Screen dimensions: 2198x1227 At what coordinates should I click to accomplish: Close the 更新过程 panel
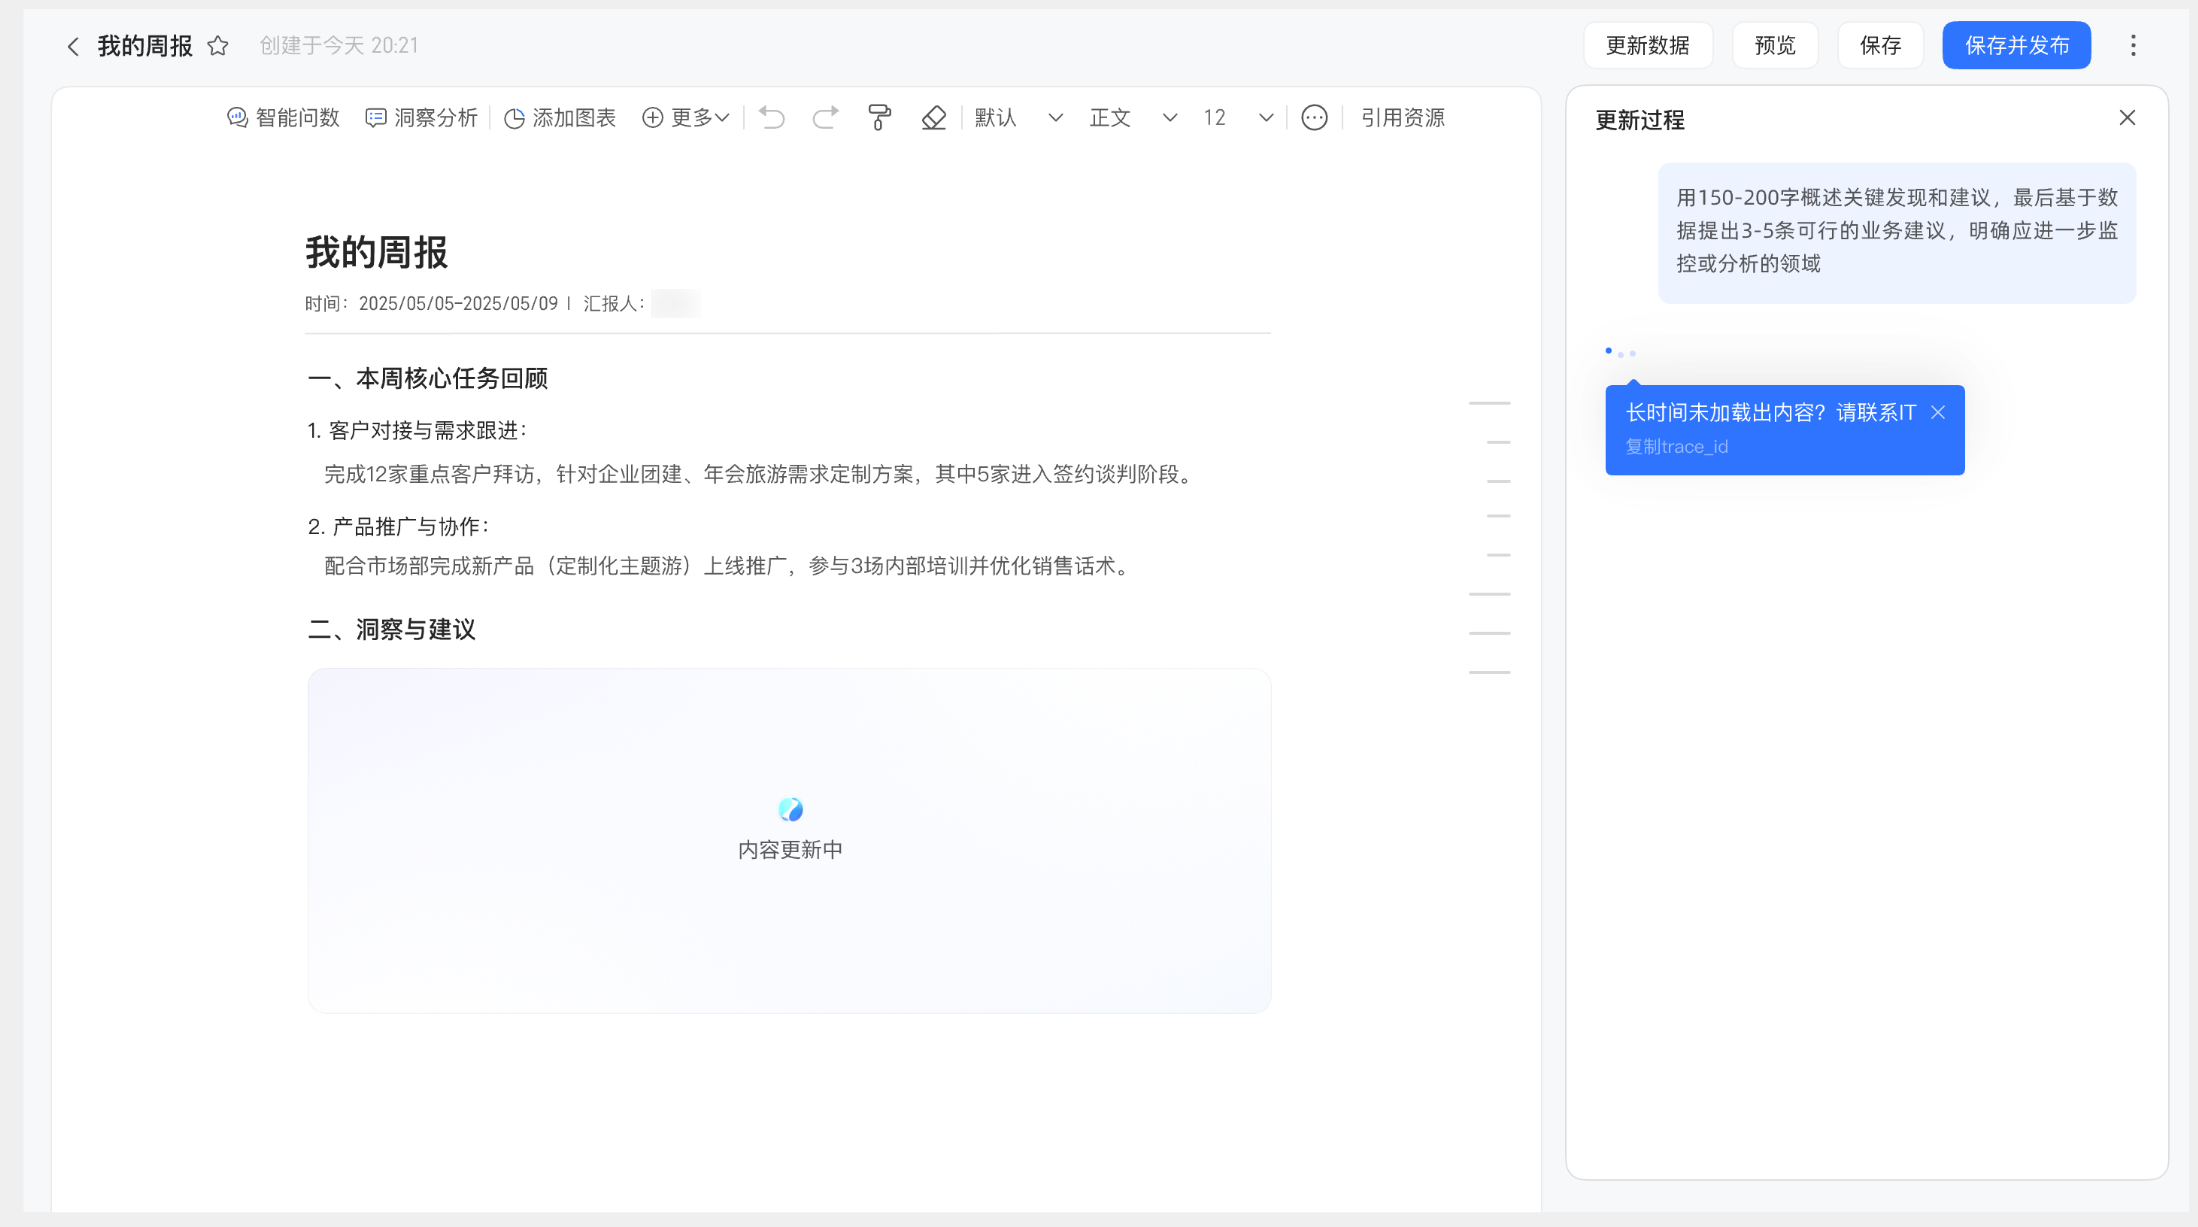(x=2127, y=118)
